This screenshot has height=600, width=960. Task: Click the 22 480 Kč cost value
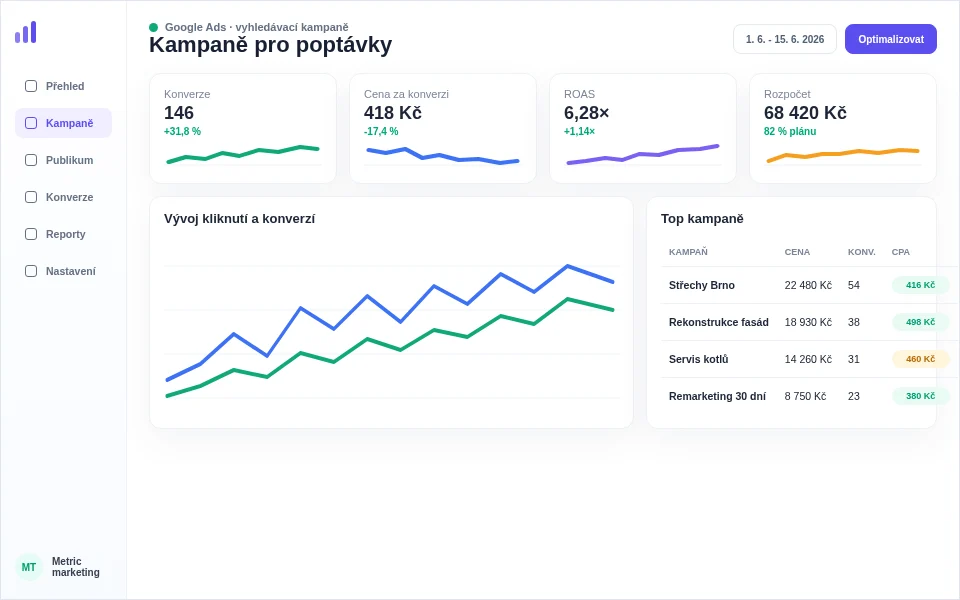click(808, 285)
